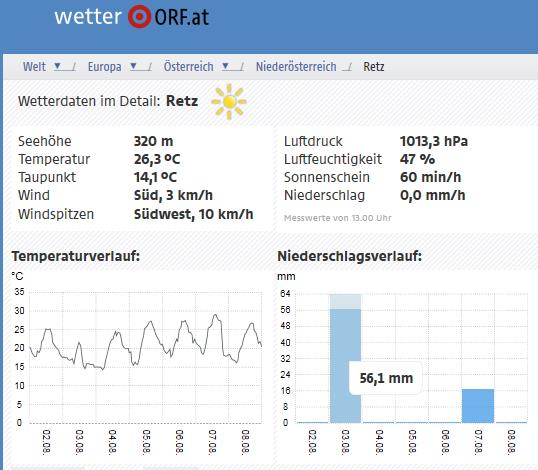Click the sunny weather icon beside Retz

[x=229, y=102]
